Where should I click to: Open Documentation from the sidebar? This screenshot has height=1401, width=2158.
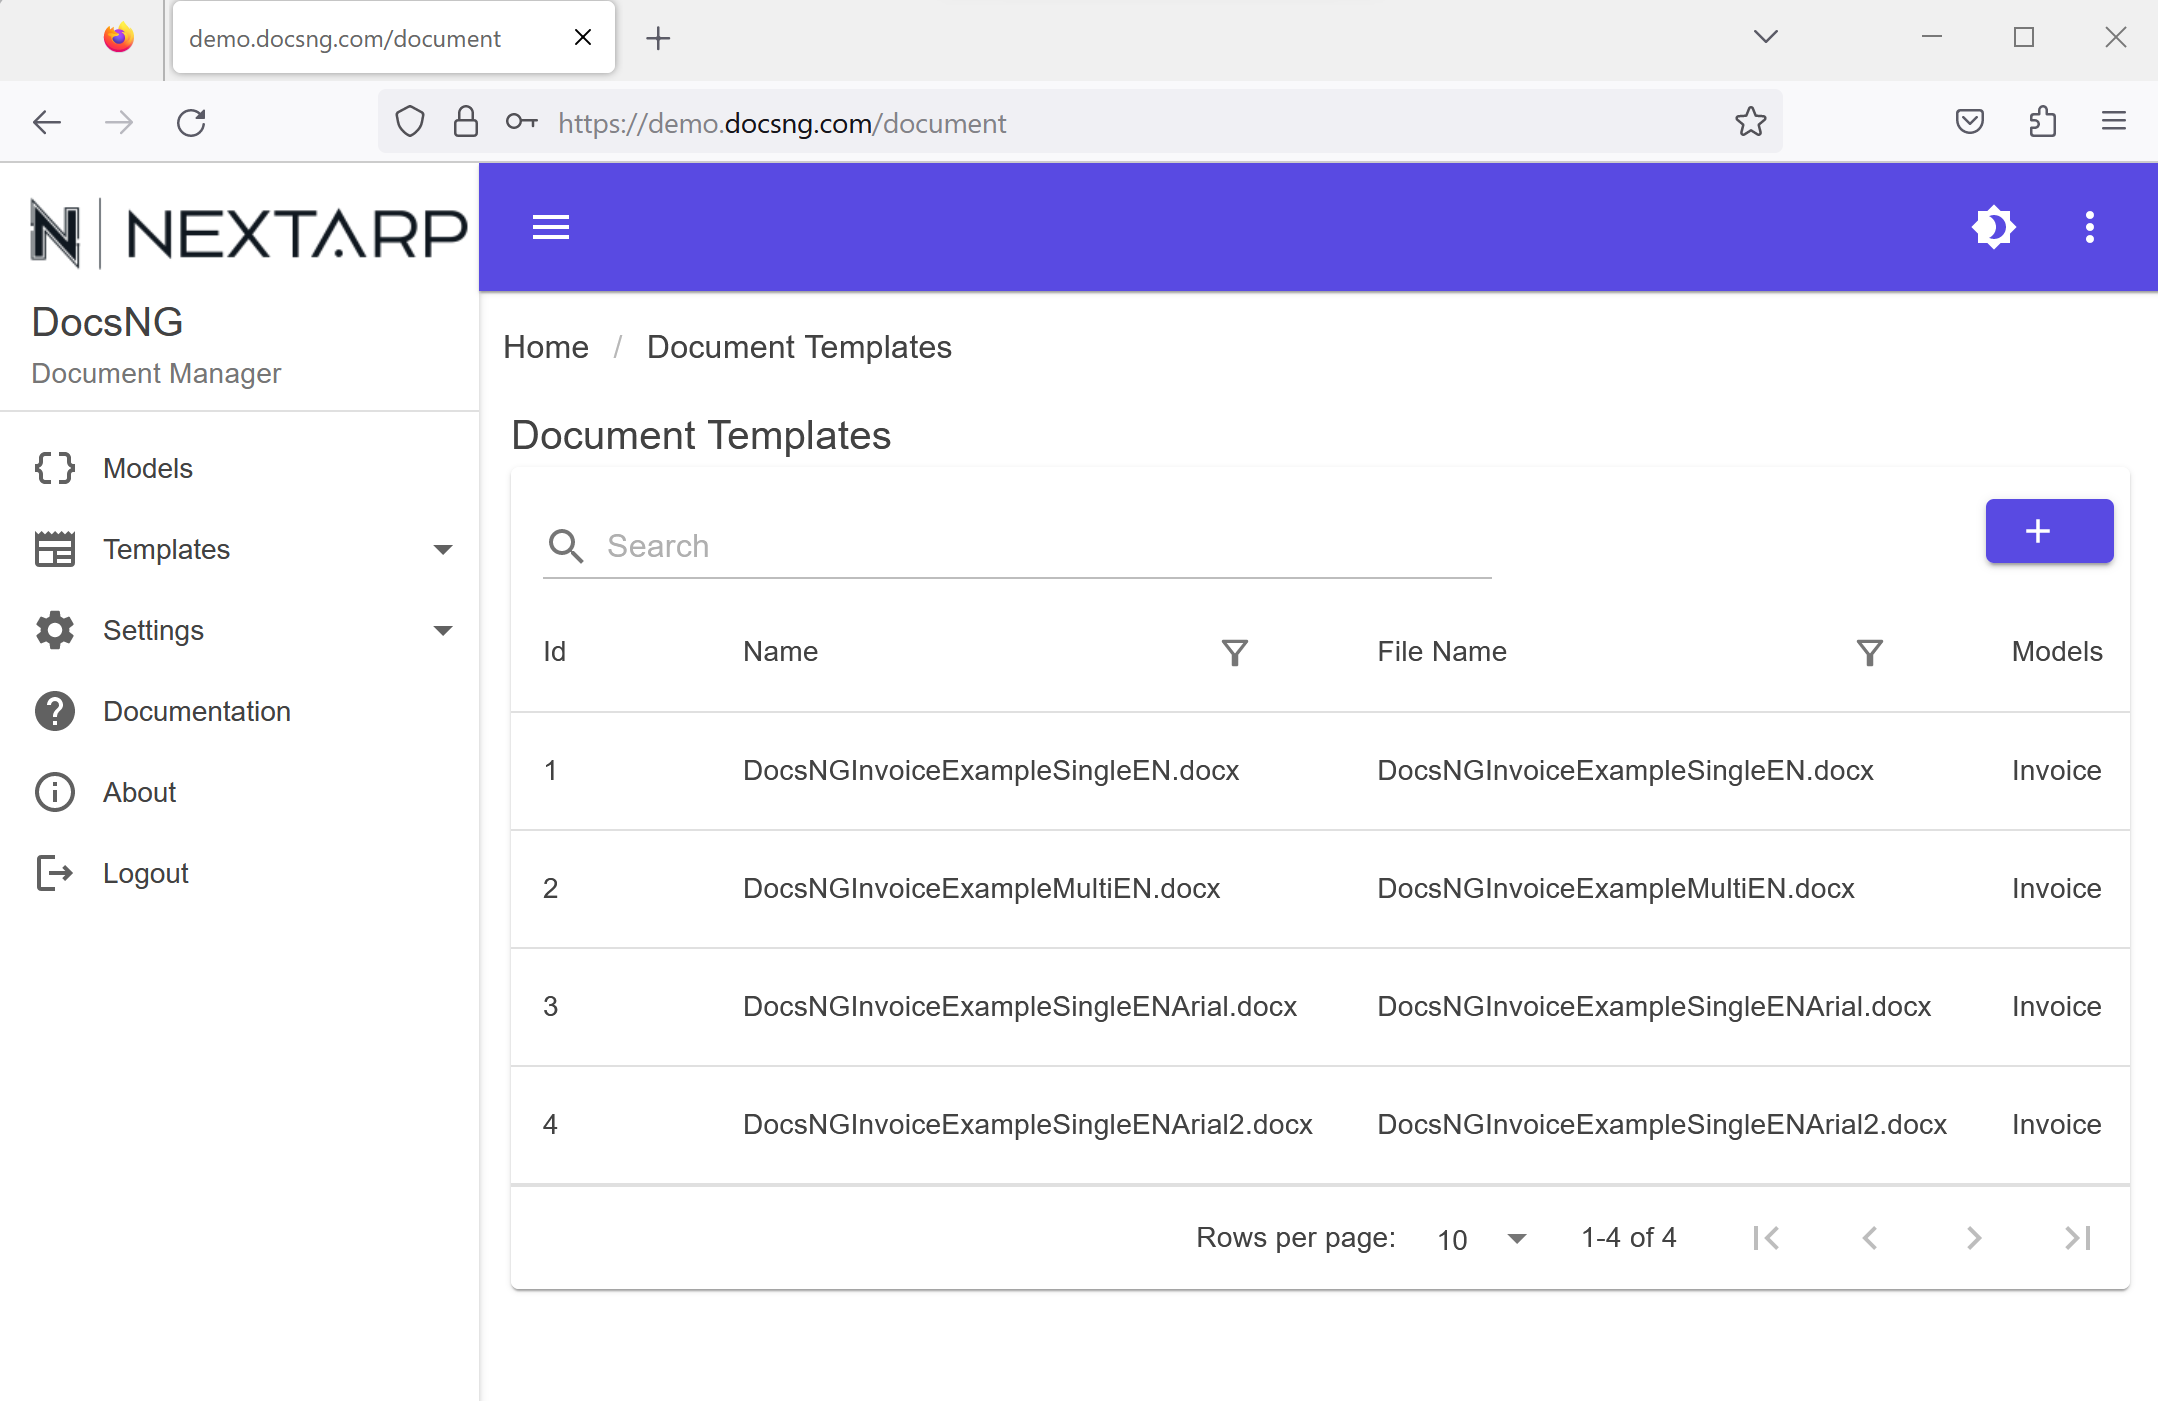coord(196,711)
